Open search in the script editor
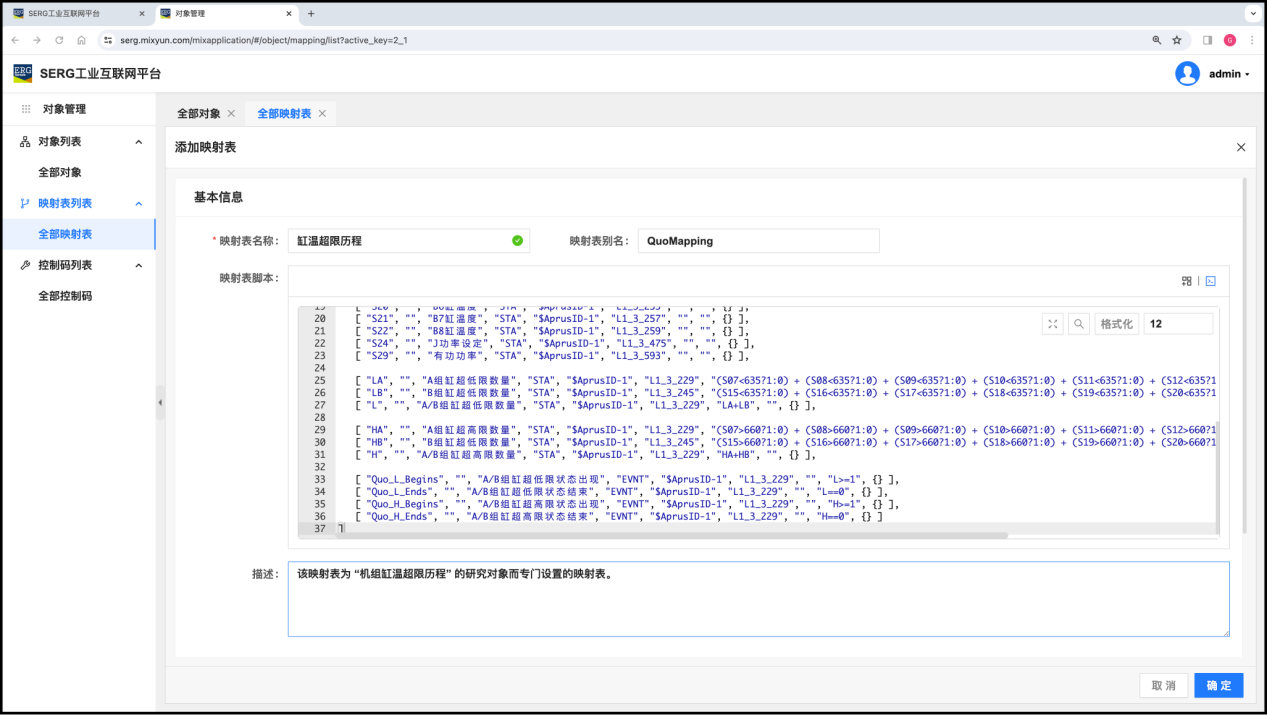The image size is (1267, 715). (x=1078, y=324)
